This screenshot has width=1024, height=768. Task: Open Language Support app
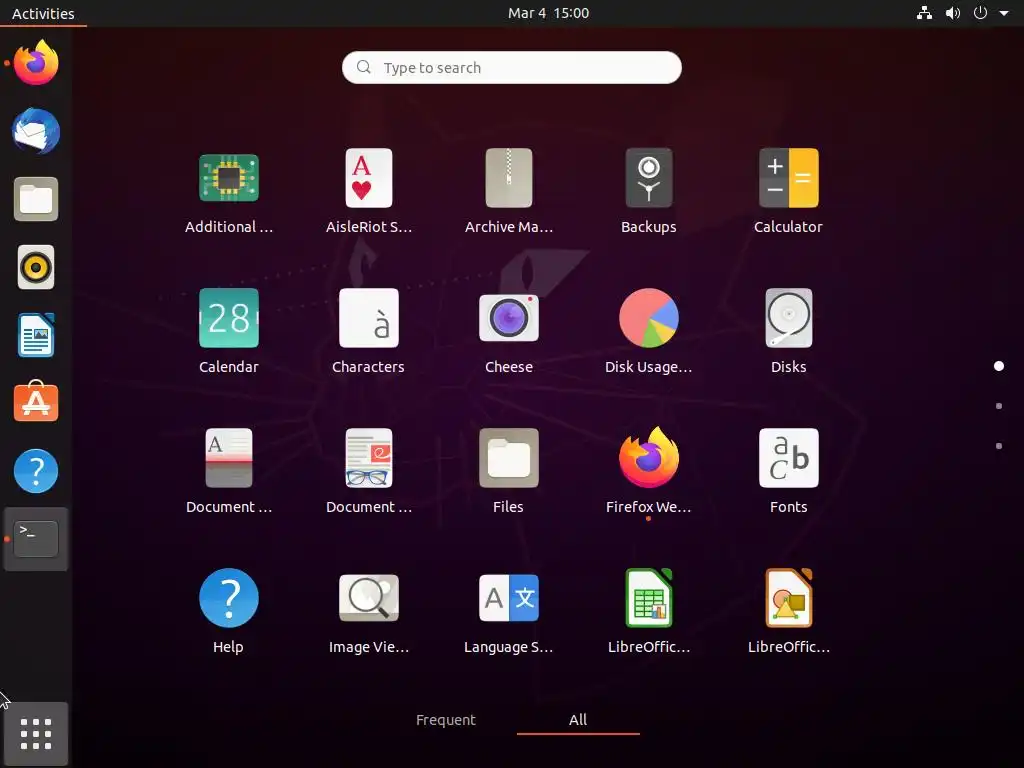click(509, 598)
